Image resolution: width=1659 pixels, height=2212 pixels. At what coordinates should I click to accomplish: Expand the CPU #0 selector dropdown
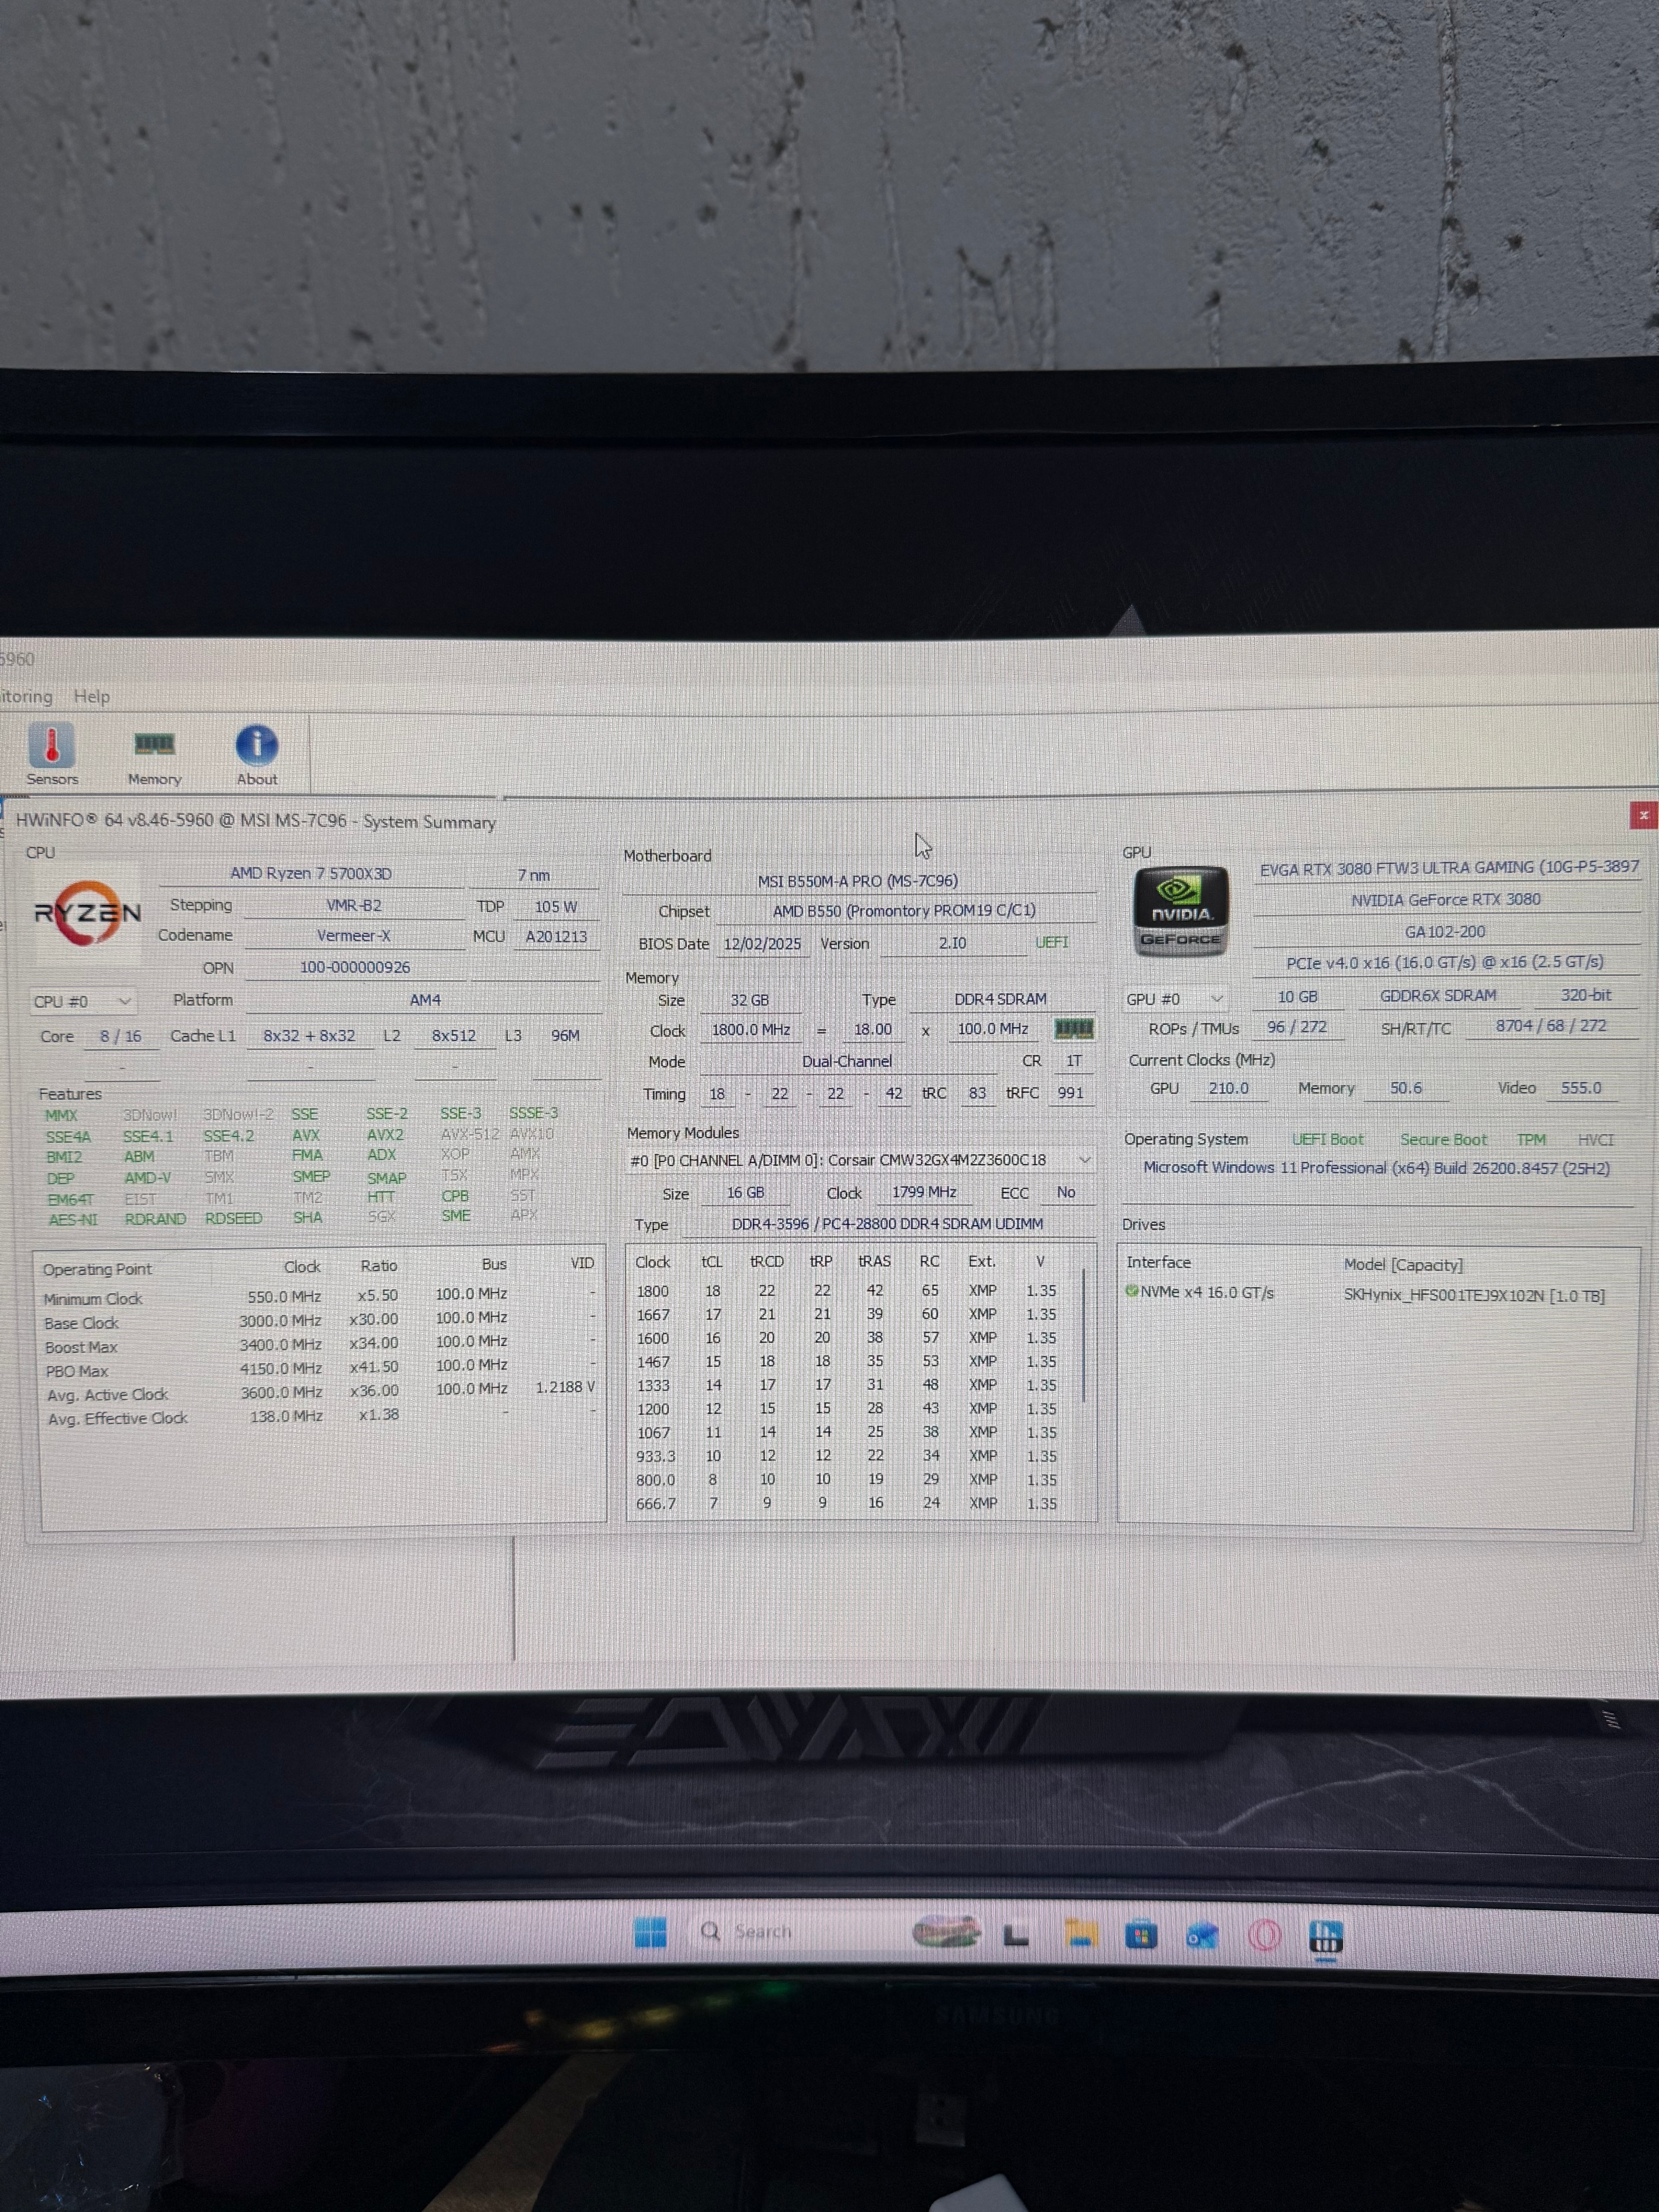tap(83, 1001)
